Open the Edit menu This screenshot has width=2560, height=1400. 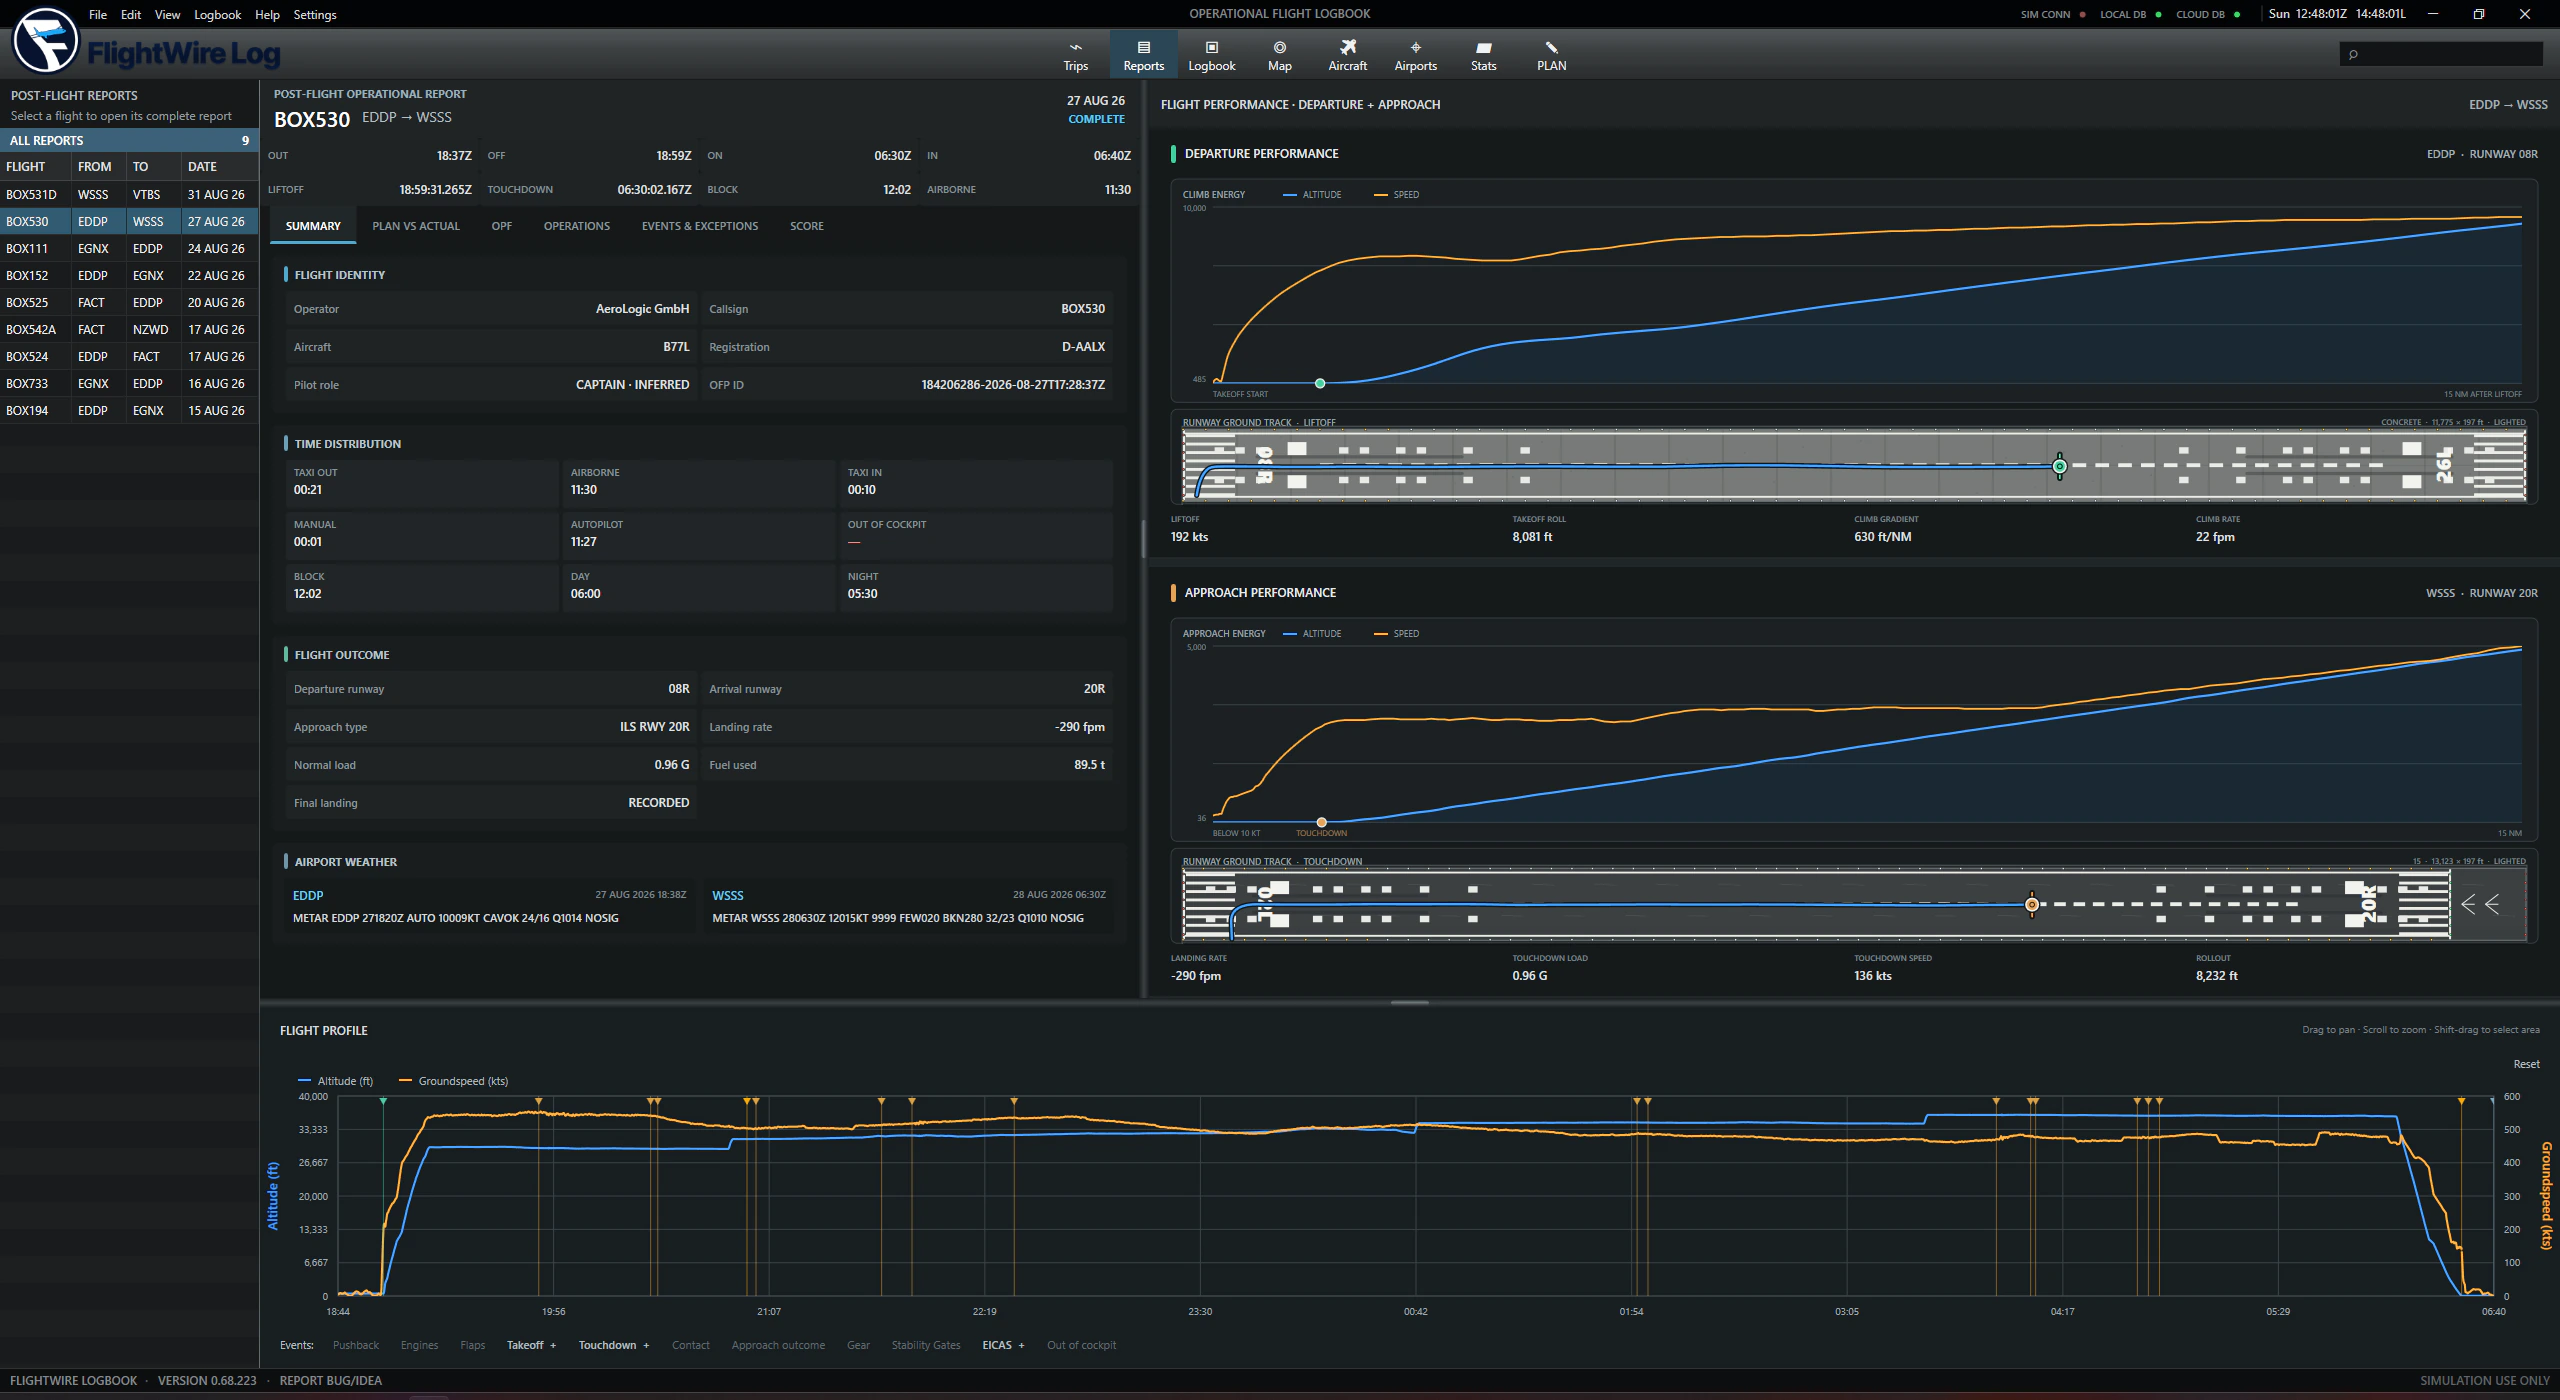pos(131,14)
